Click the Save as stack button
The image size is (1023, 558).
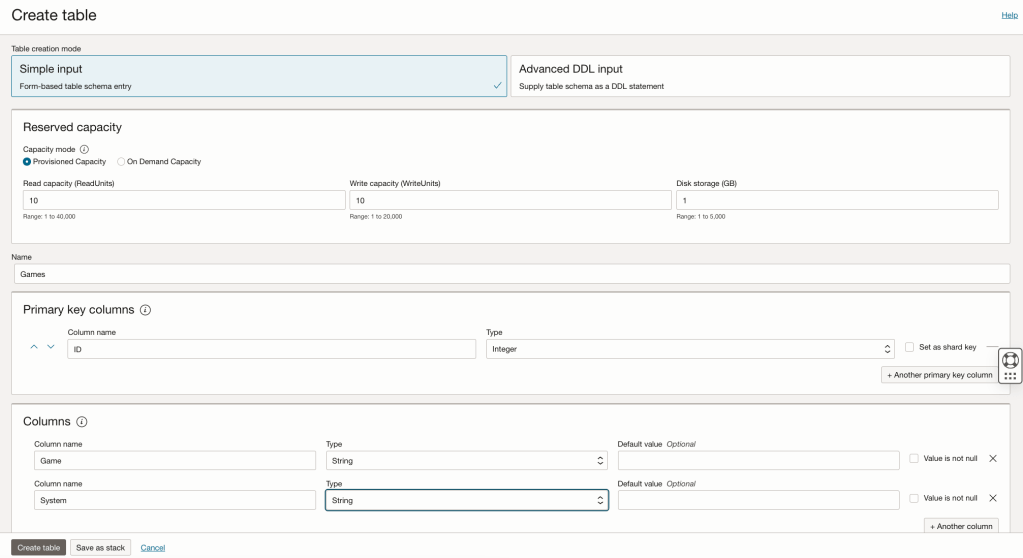(x=101, y=547)
